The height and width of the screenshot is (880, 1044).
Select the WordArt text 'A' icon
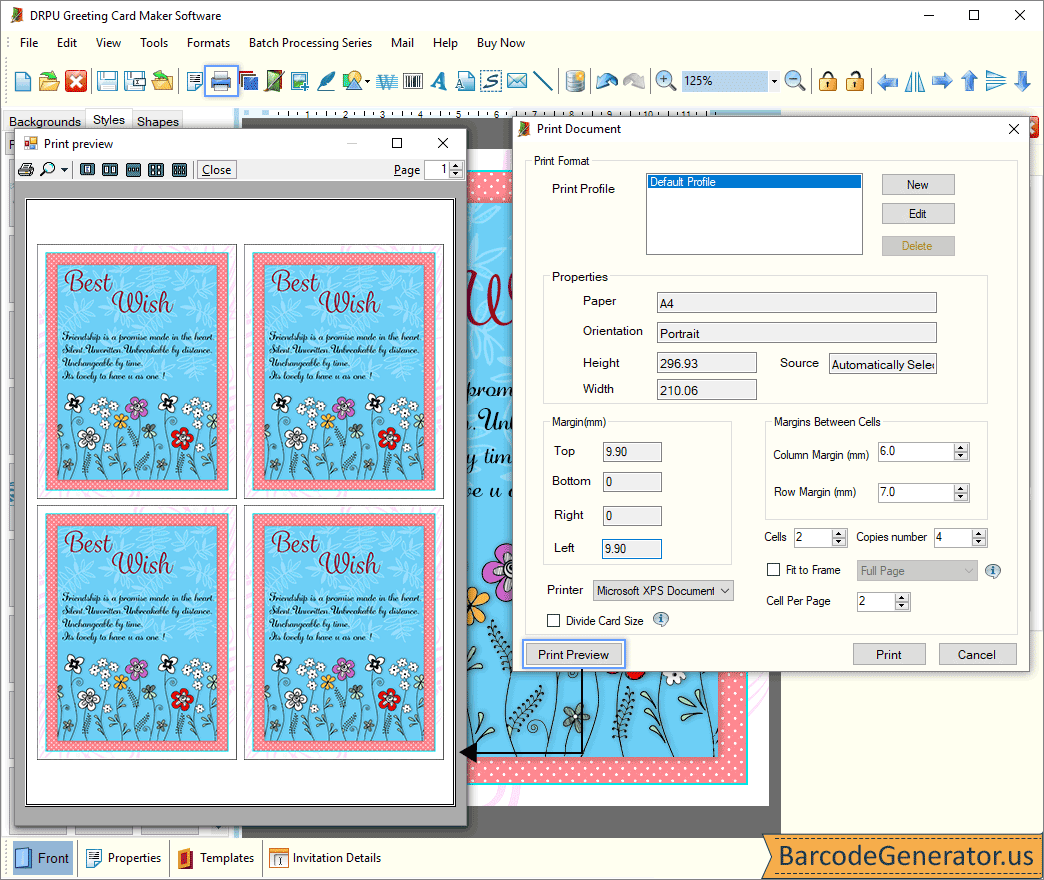tap(438, 81)
